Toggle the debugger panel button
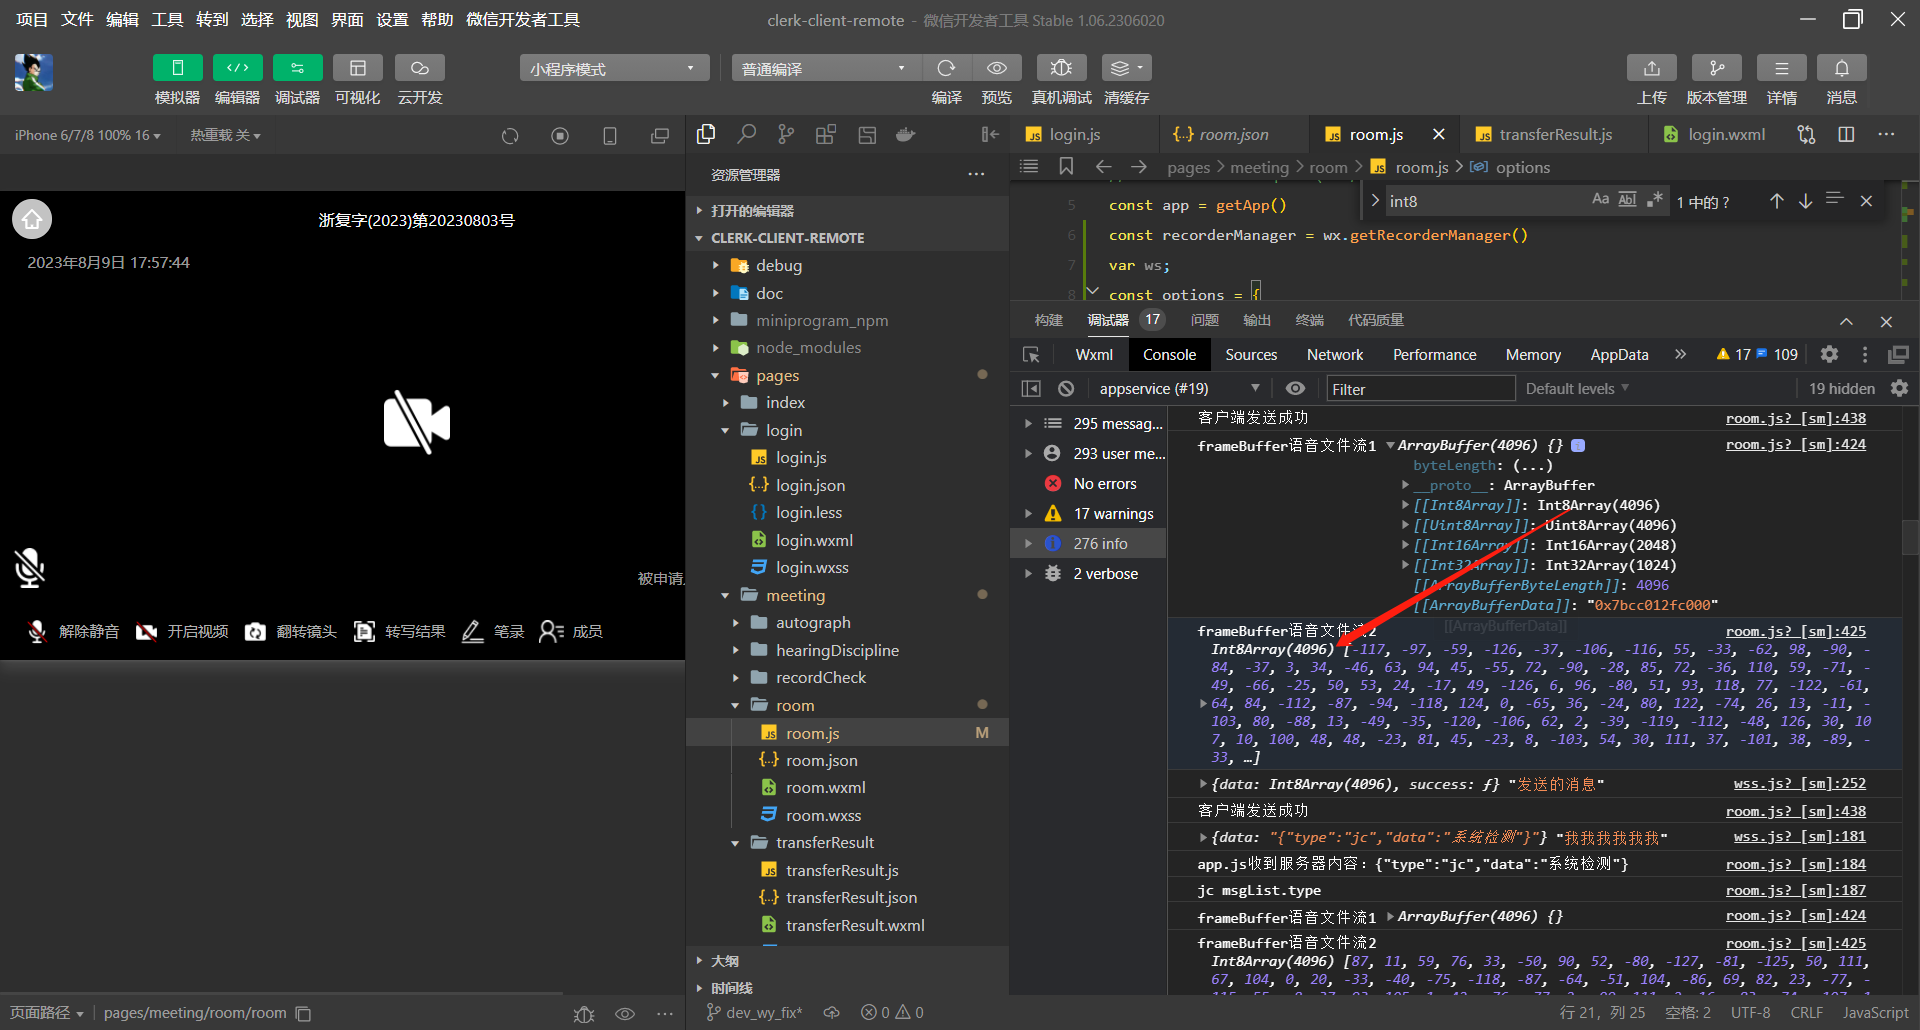Screen dimensions: 1920x1030 [x=297, y=68]
